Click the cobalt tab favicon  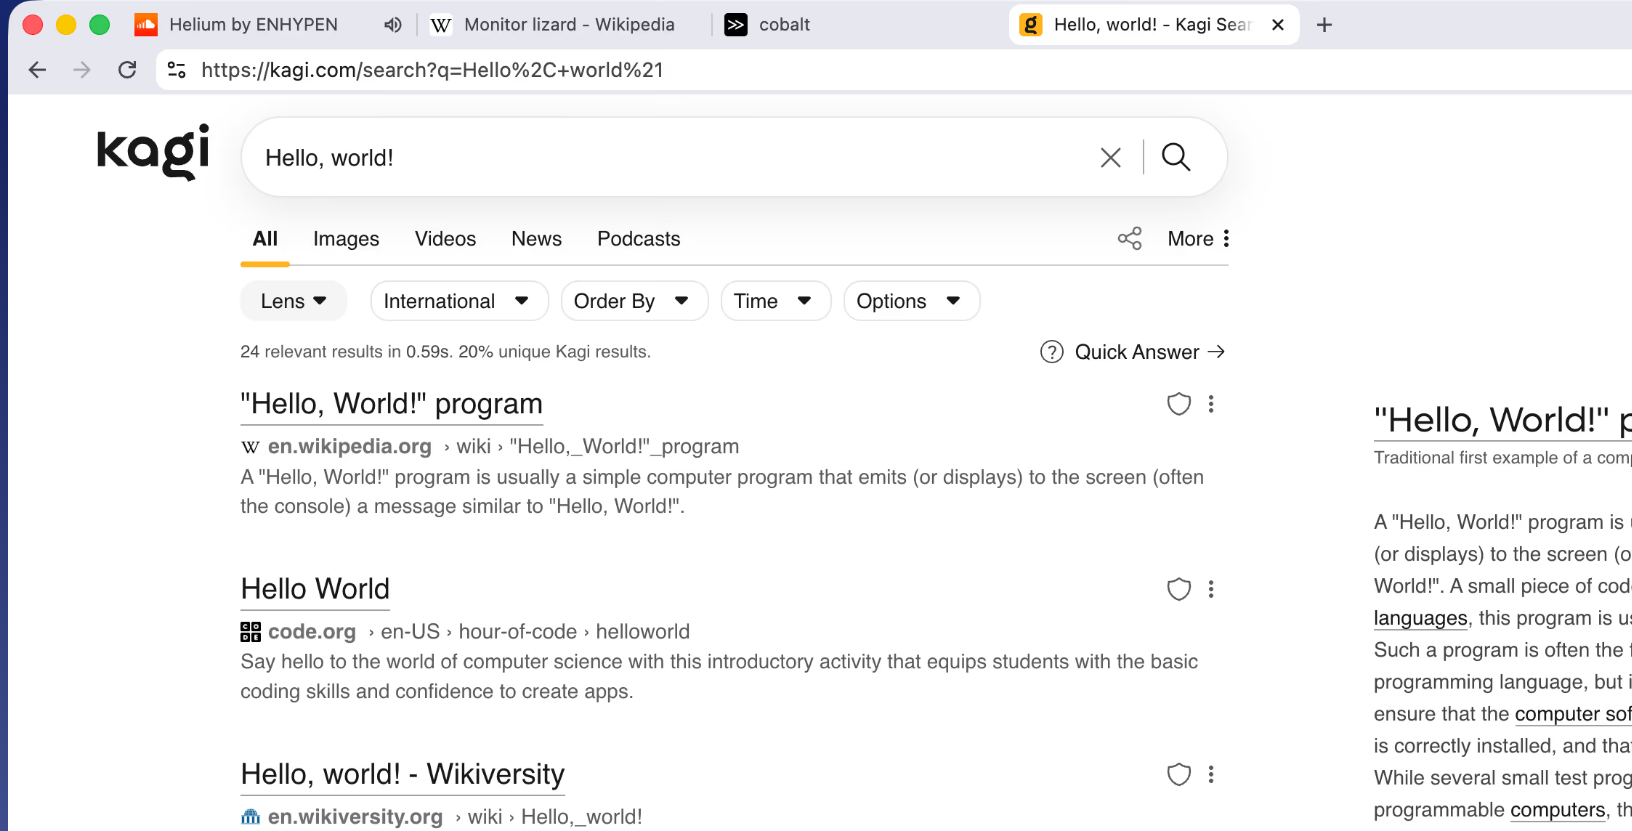pyautogui.click(x=736, y=25)
